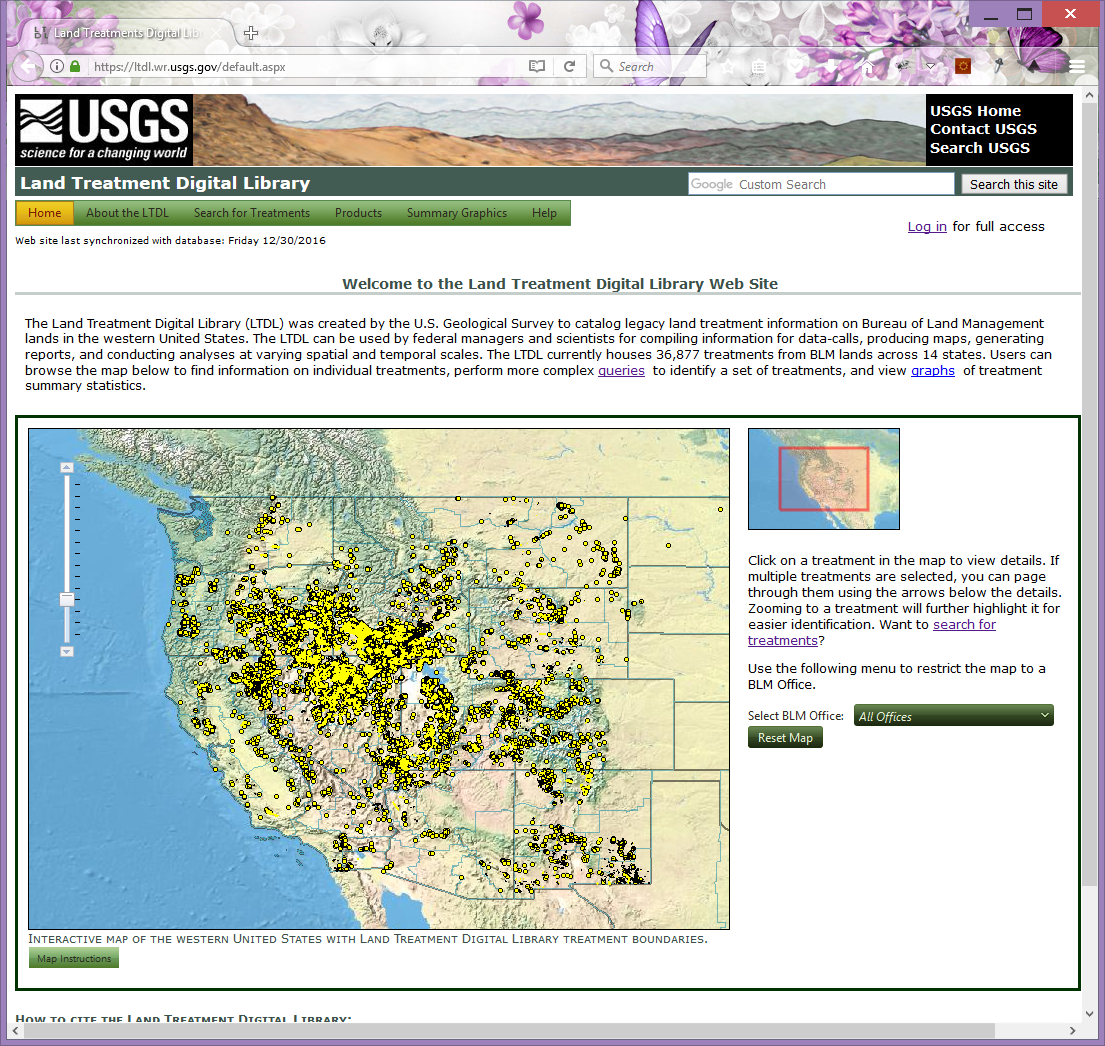The height and width of the screenshot is (1046, 1105).
Task: Reload the page with the refresh icon
Action: 569,67
